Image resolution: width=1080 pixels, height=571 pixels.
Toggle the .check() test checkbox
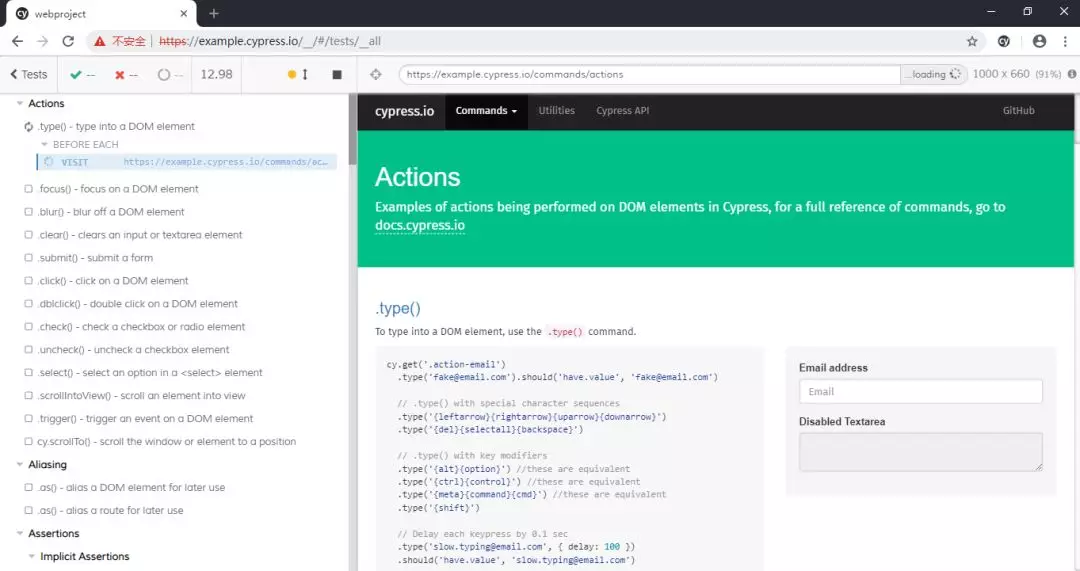(28, 326)
